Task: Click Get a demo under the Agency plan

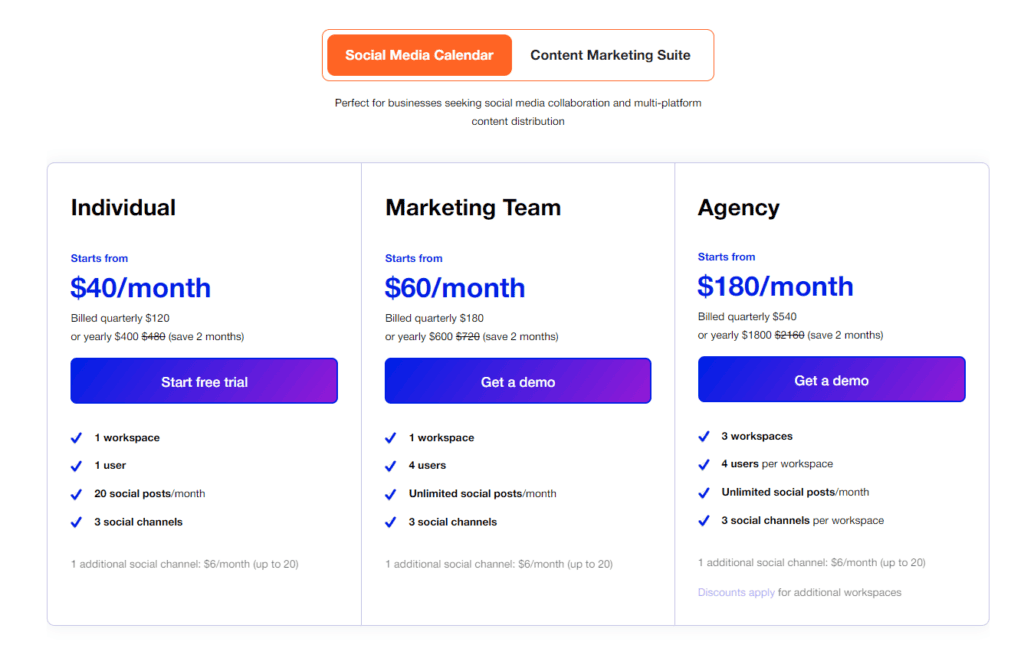Action: [x=831, y=379]
